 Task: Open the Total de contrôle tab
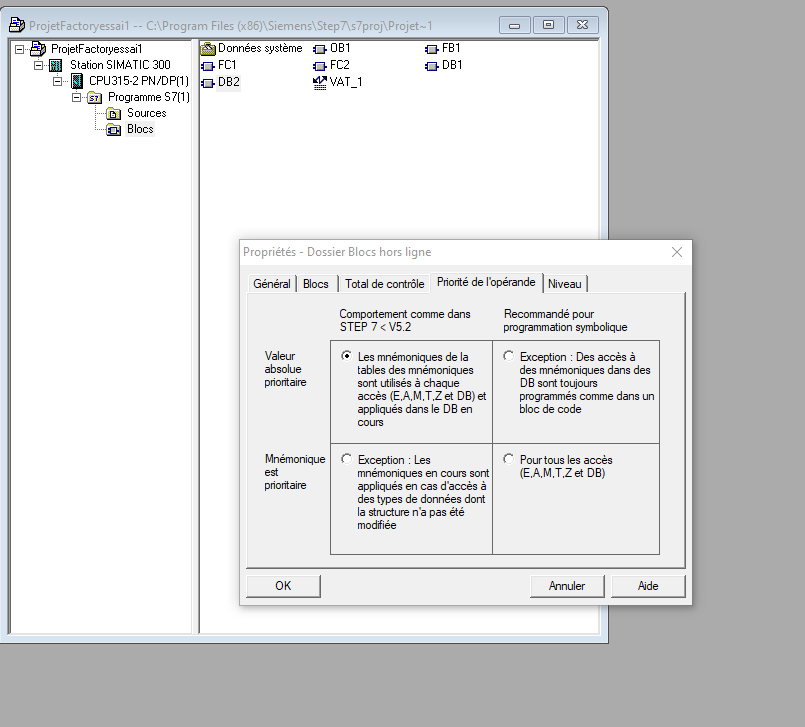pos(384,284)
